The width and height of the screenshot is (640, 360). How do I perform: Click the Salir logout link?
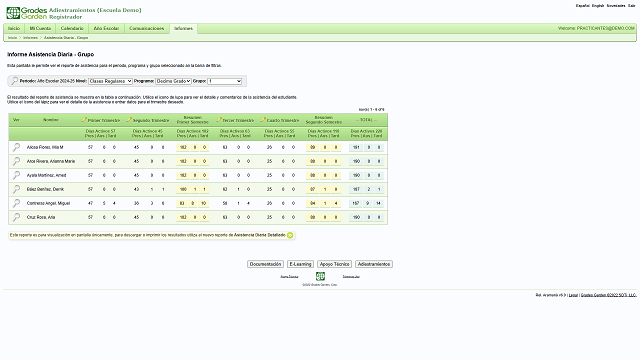point(631,6)
